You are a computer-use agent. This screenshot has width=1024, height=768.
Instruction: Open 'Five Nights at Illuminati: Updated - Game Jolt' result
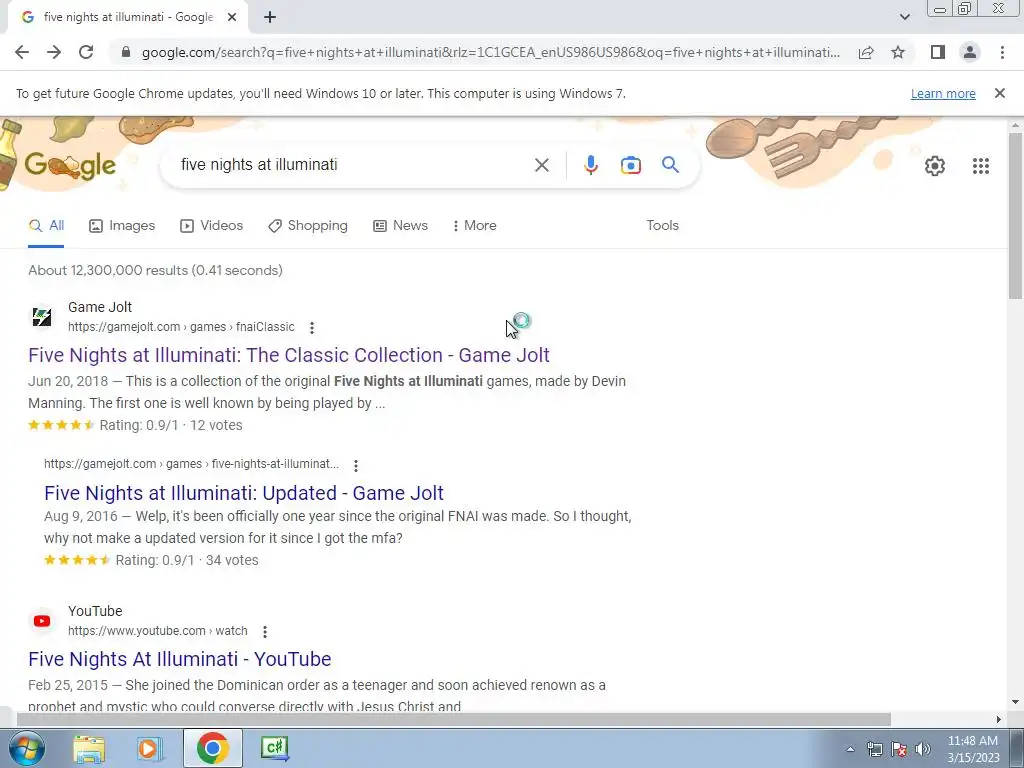point(244,493)
